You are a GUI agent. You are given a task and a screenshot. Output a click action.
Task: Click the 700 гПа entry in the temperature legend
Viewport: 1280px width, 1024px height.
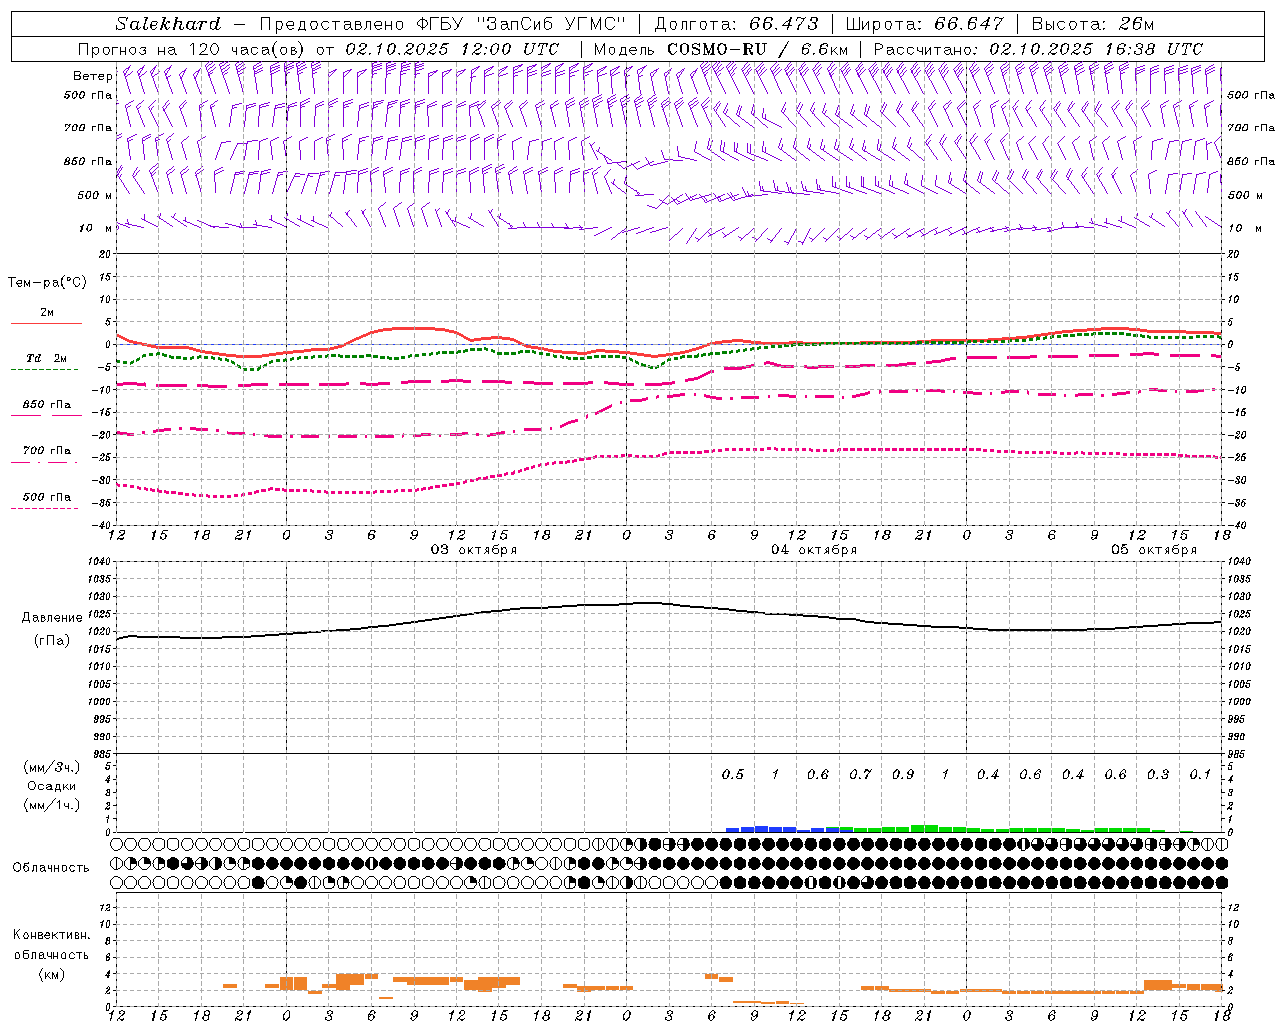(46, 451)
